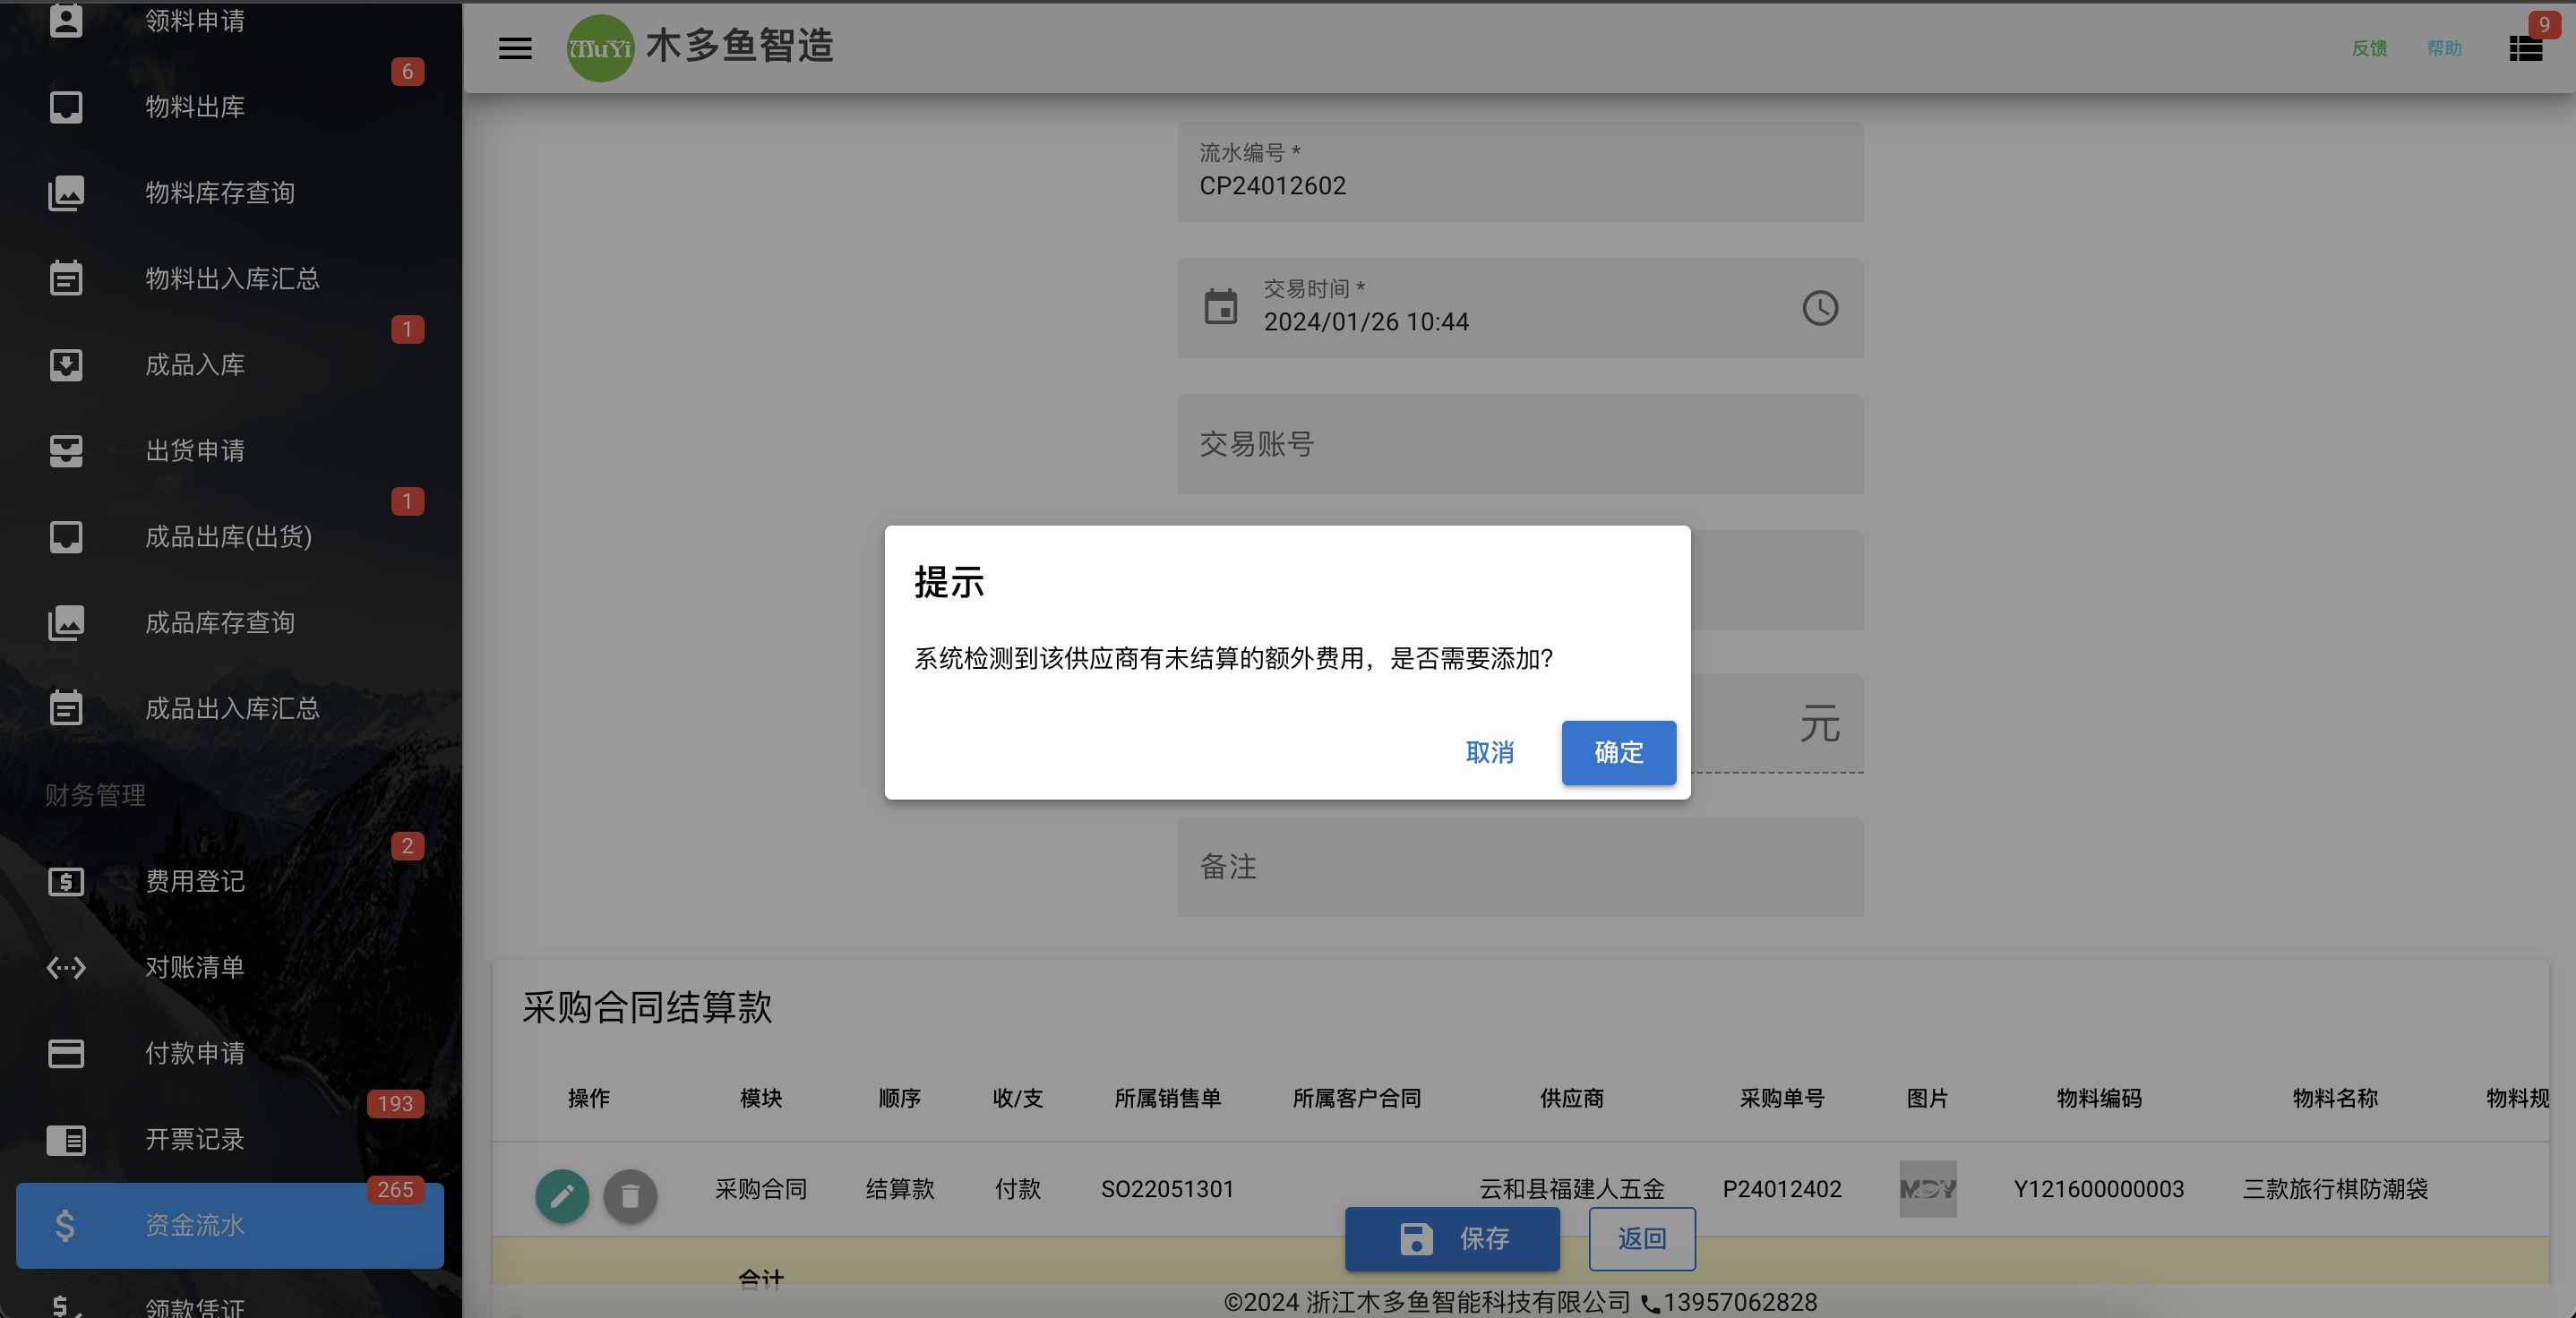Confirm the dialog with 确定 button
The height and width of the screenshot is (1318, 2576).
[x=1618, y=752]
